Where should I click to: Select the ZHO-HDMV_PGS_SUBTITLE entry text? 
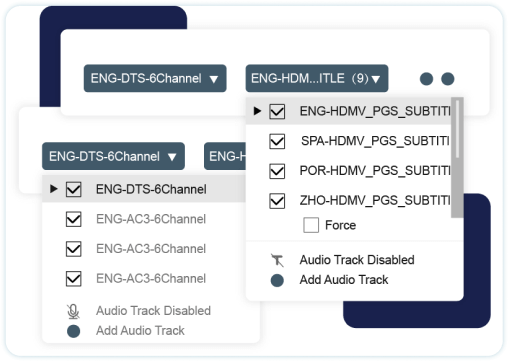click(x=375, y=200)
